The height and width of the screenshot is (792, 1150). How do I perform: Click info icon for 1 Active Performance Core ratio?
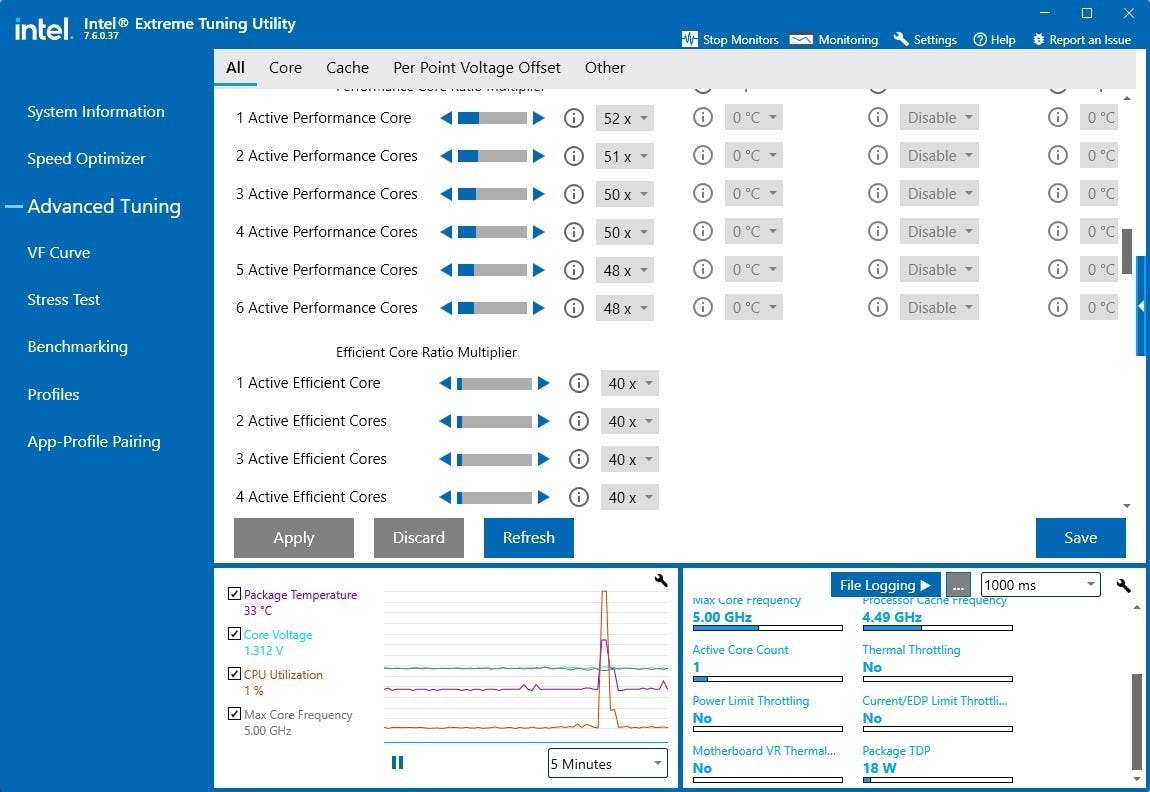click(574, 118)
